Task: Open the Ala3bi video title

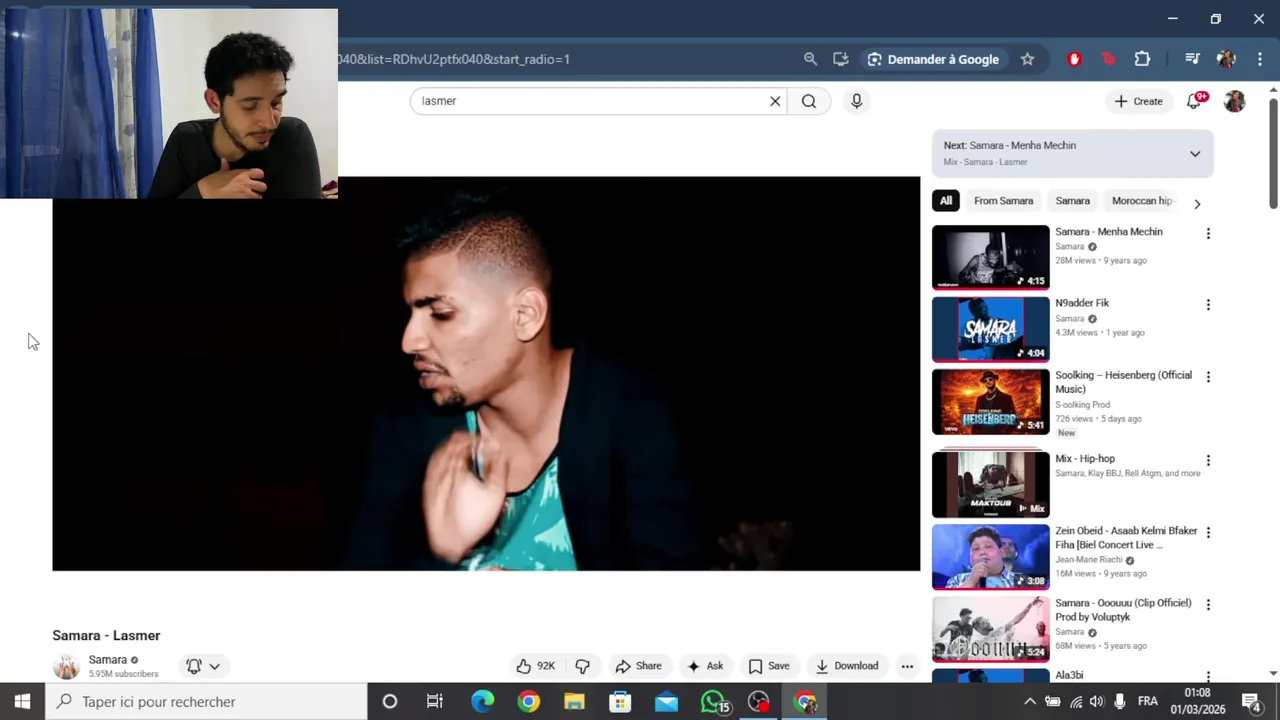Action: [x=1069, y=675]
